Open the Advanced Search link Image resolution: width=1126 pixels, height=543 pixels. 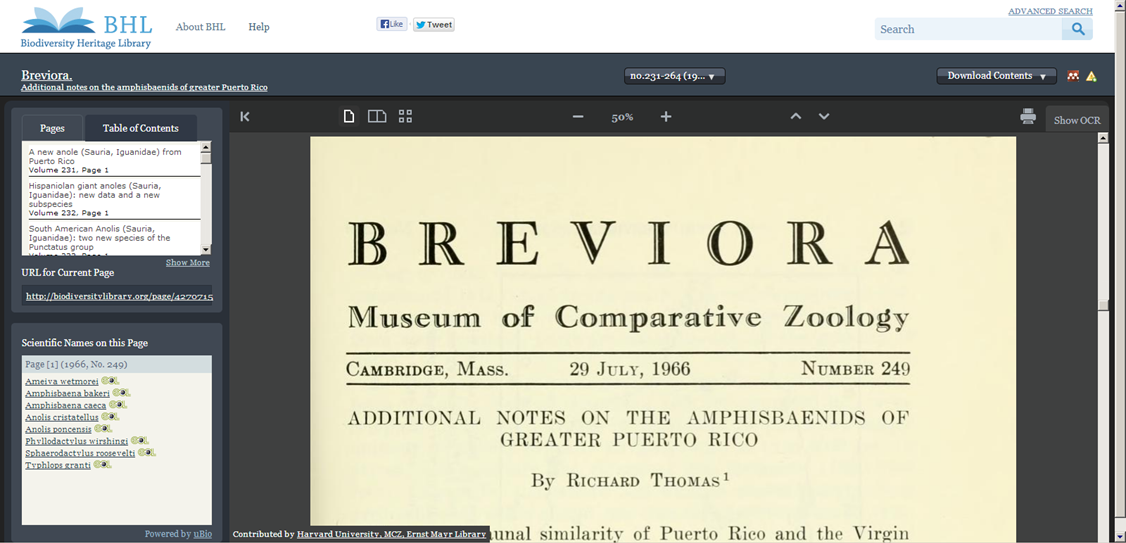click(1050, 11)
